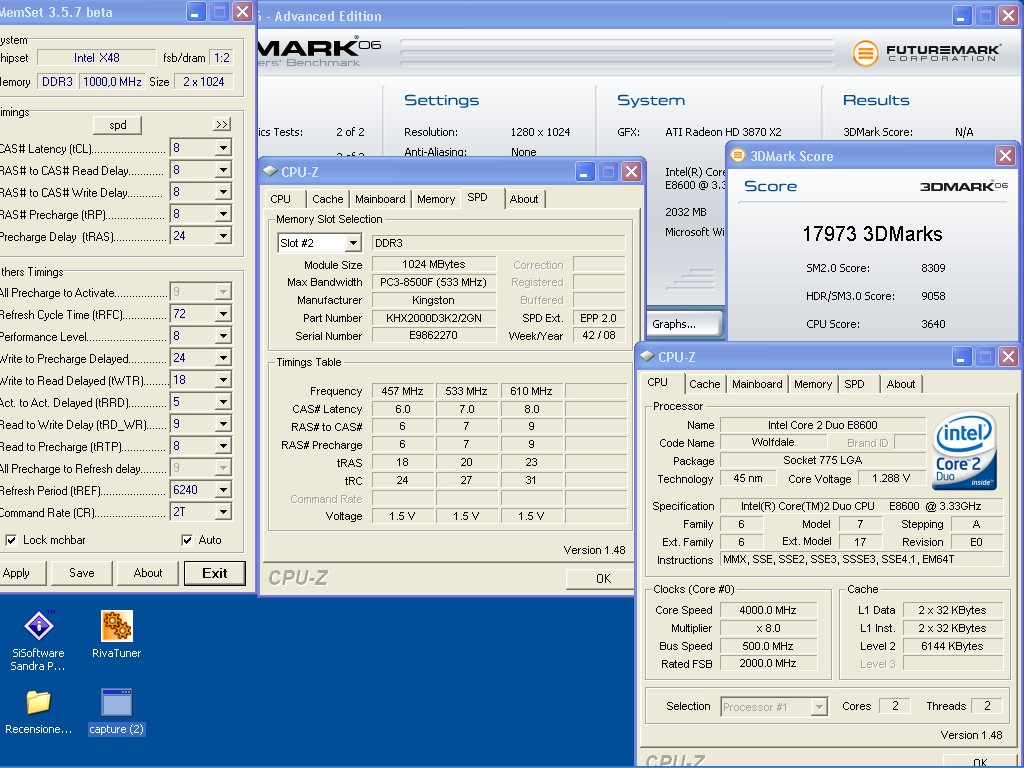Click the Futuremark Corporation logo
Screen dimensions: 1024x768
coord(927,53)
